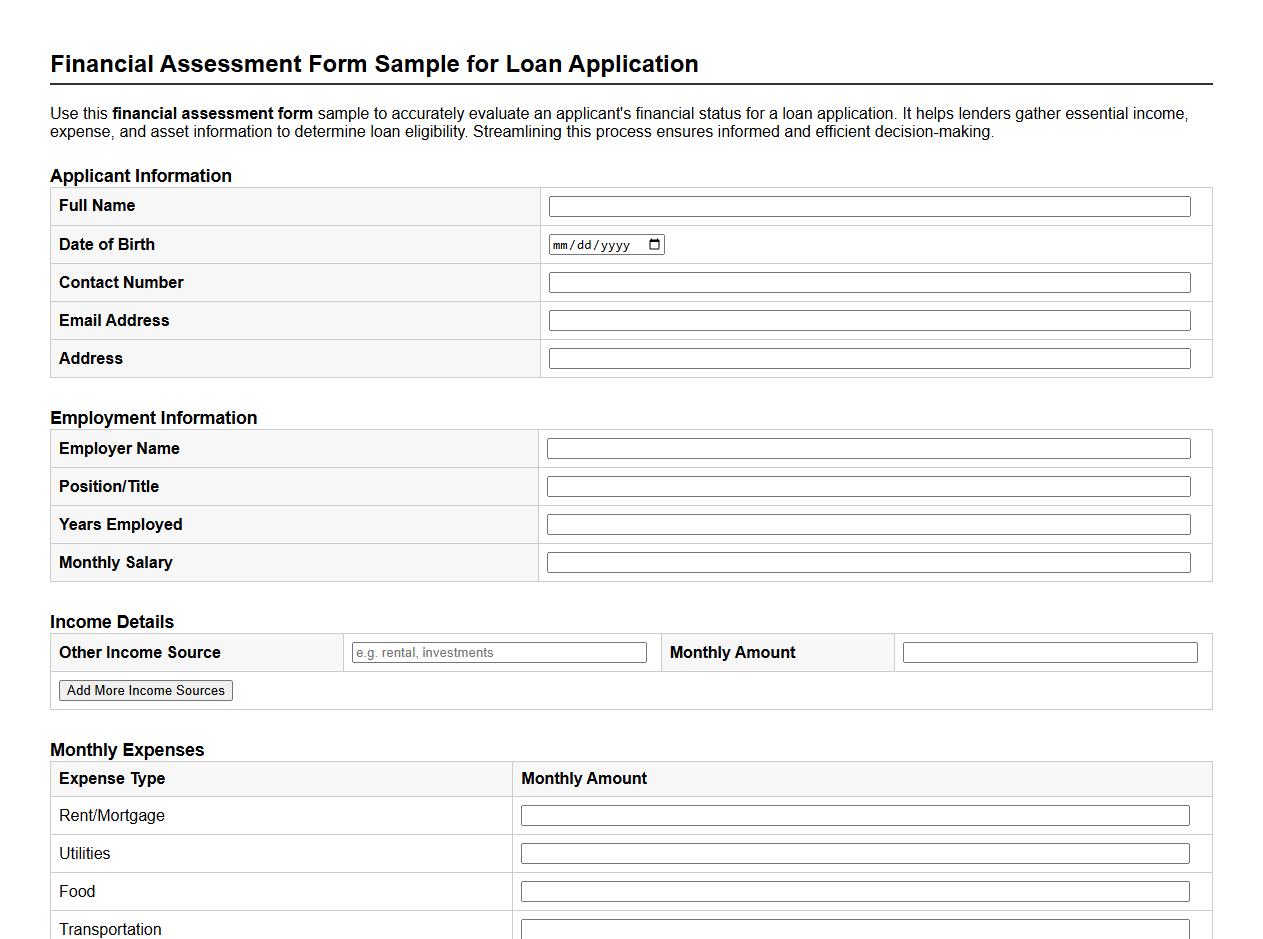
Task: Click the Food expense amount field
Action: click(x=854, y=891)
